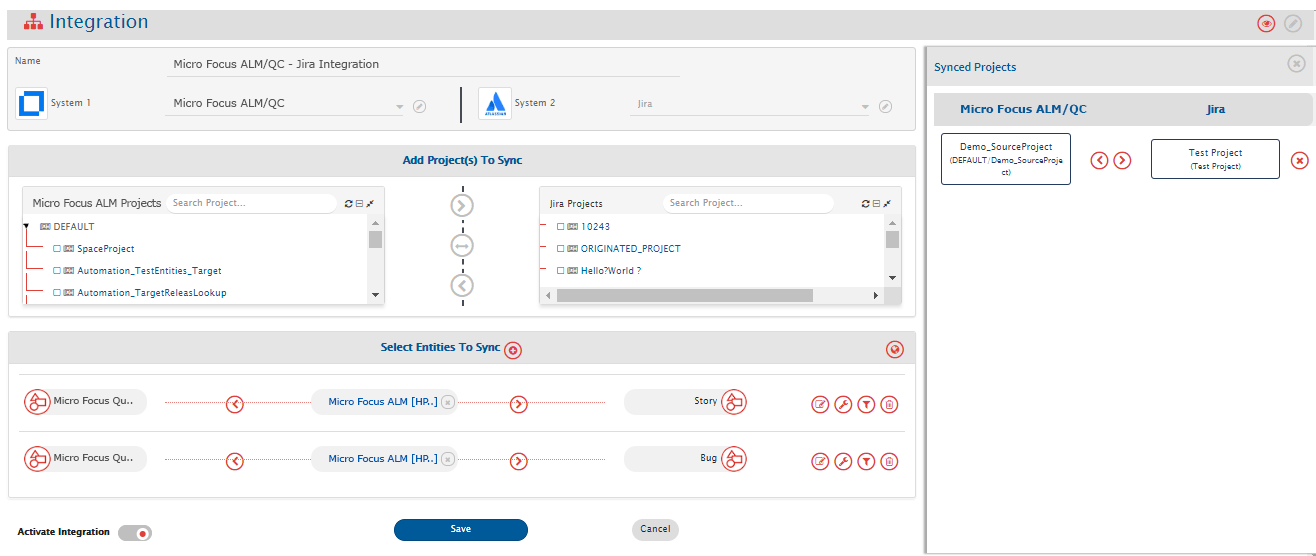Toggle the red eye view icon at top right
Viewport: 1316px width, 556px height.
tap(1266, 24)
